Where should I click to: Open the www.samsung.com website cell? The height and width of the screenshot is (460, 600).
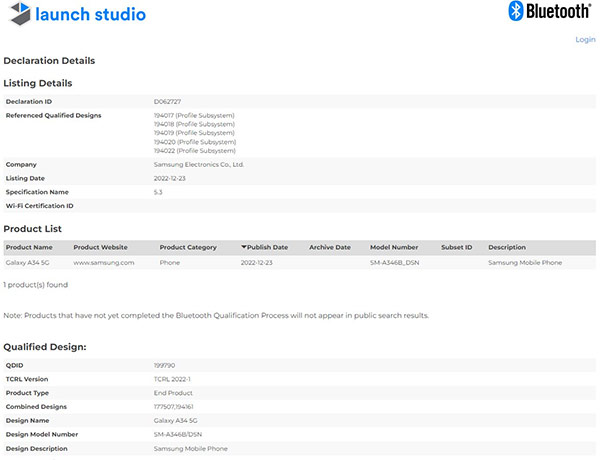(x=104, y=263)
